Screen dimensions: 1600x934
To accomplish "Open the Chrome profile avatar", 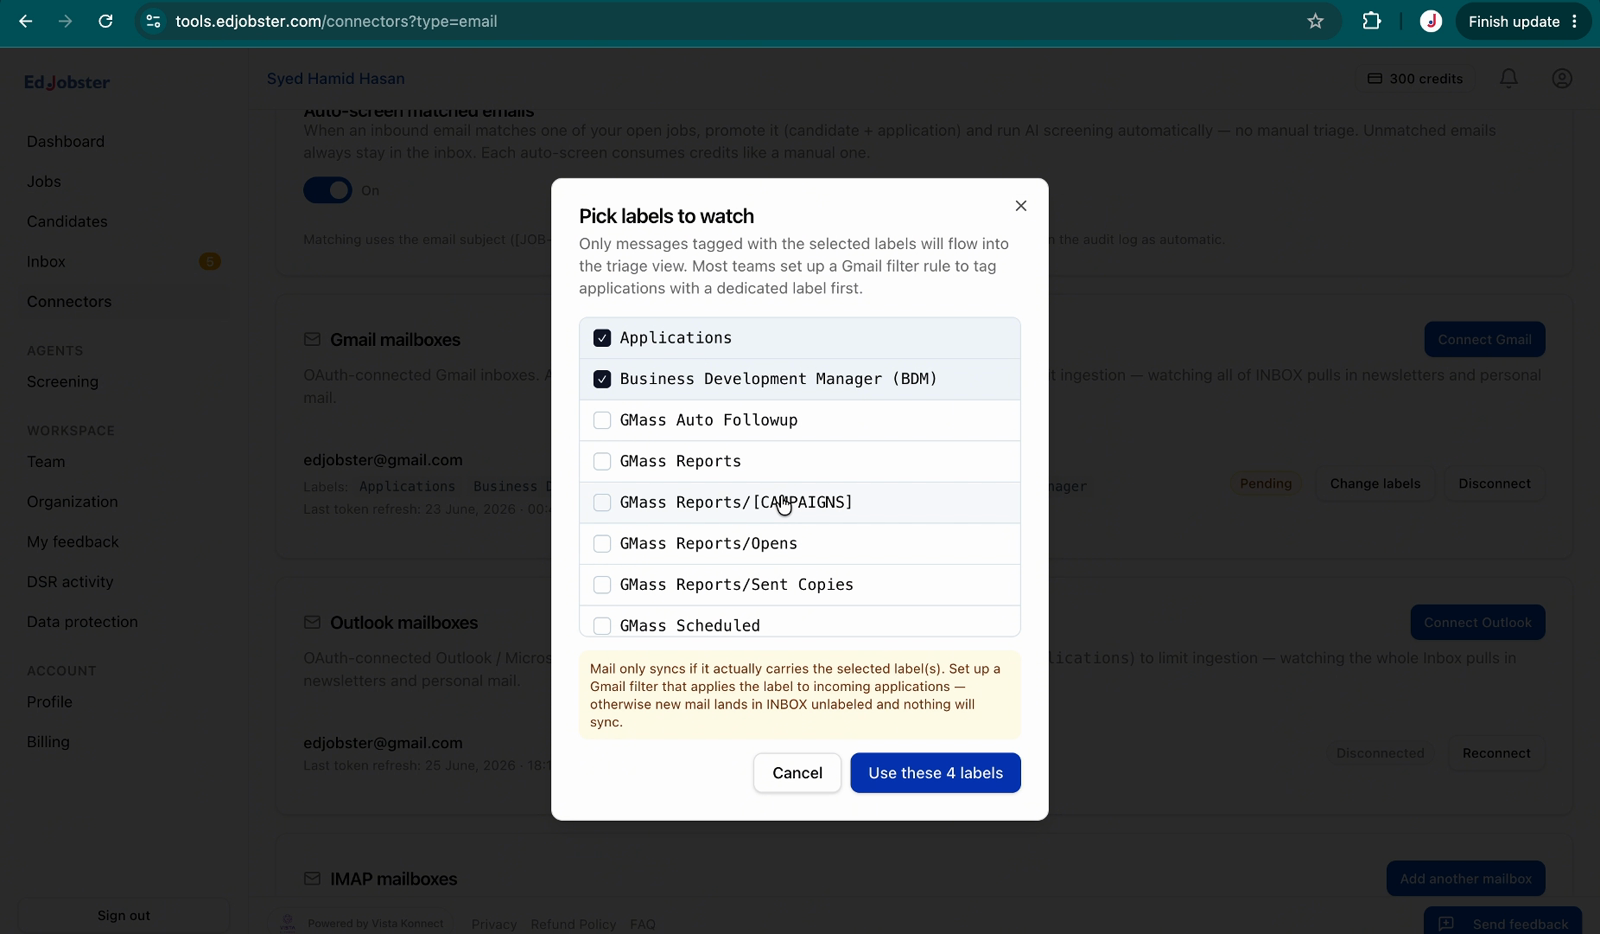I will (1431, 21).
